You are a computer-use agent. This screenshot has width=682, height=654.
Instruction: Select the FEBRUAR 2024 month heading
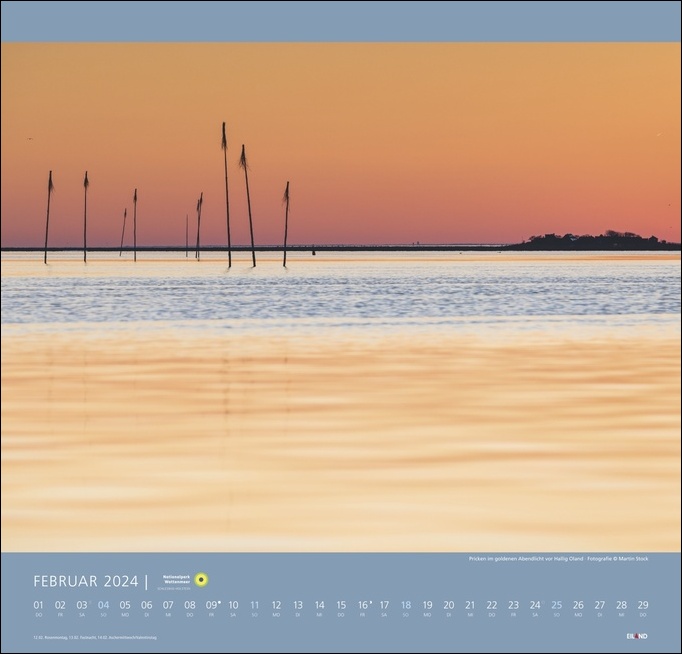pos(85,581)
